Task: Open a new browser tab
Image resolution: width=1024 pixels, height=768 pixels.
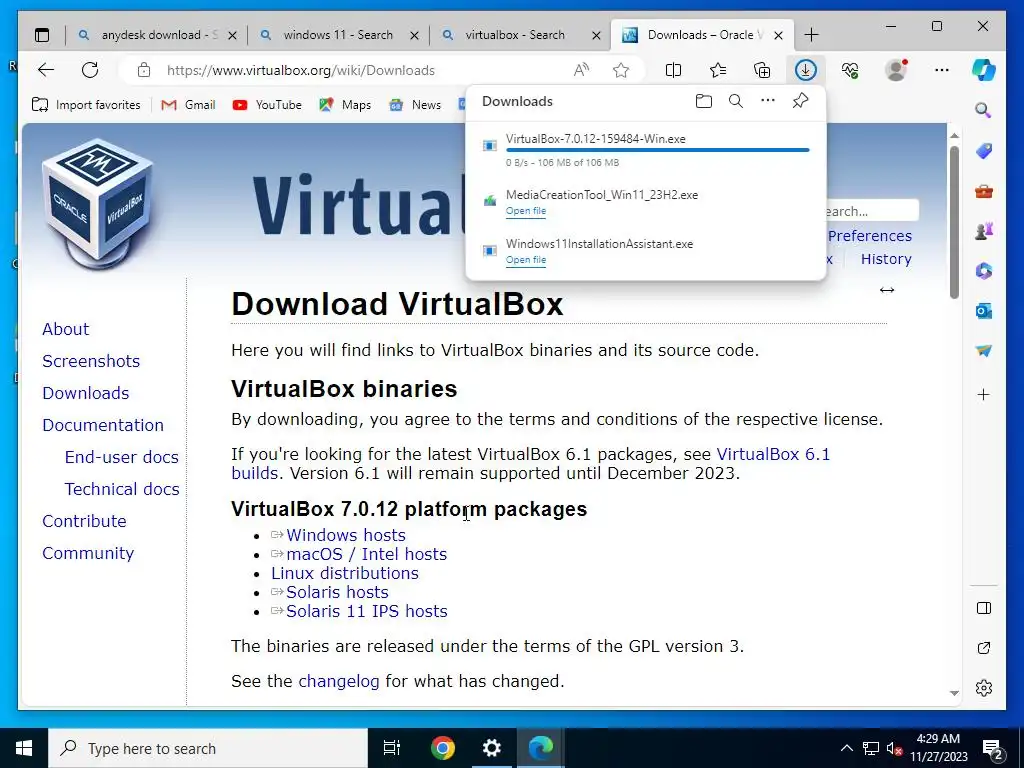Action: [811, 35]
